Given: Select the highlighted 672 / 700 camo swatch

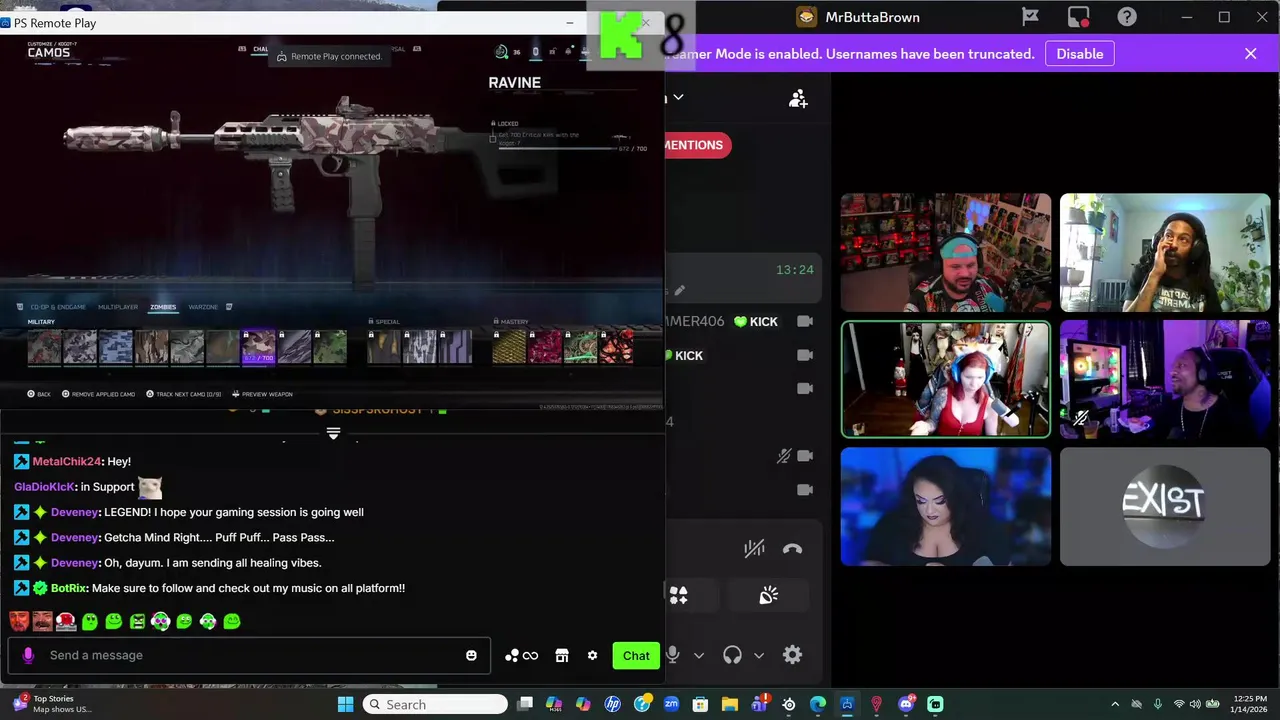Looking at the screenshot, I should coord(258,347).
